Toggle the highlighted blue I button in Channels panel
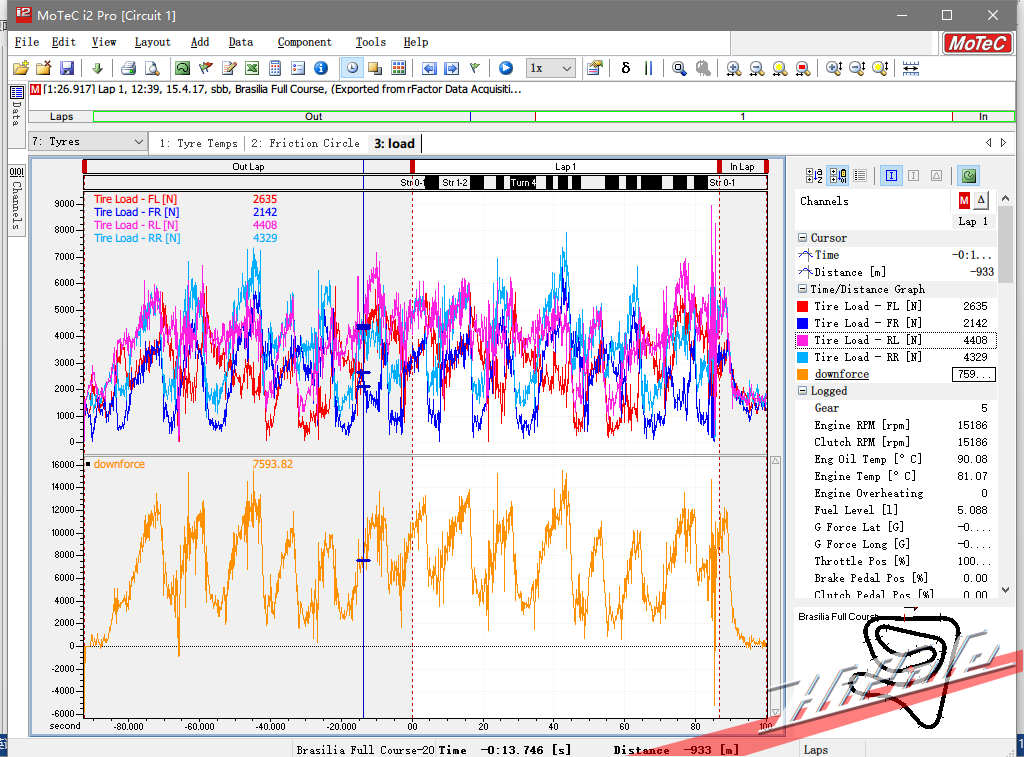This screenshot has width=1024, height=757. click(891, 175)
